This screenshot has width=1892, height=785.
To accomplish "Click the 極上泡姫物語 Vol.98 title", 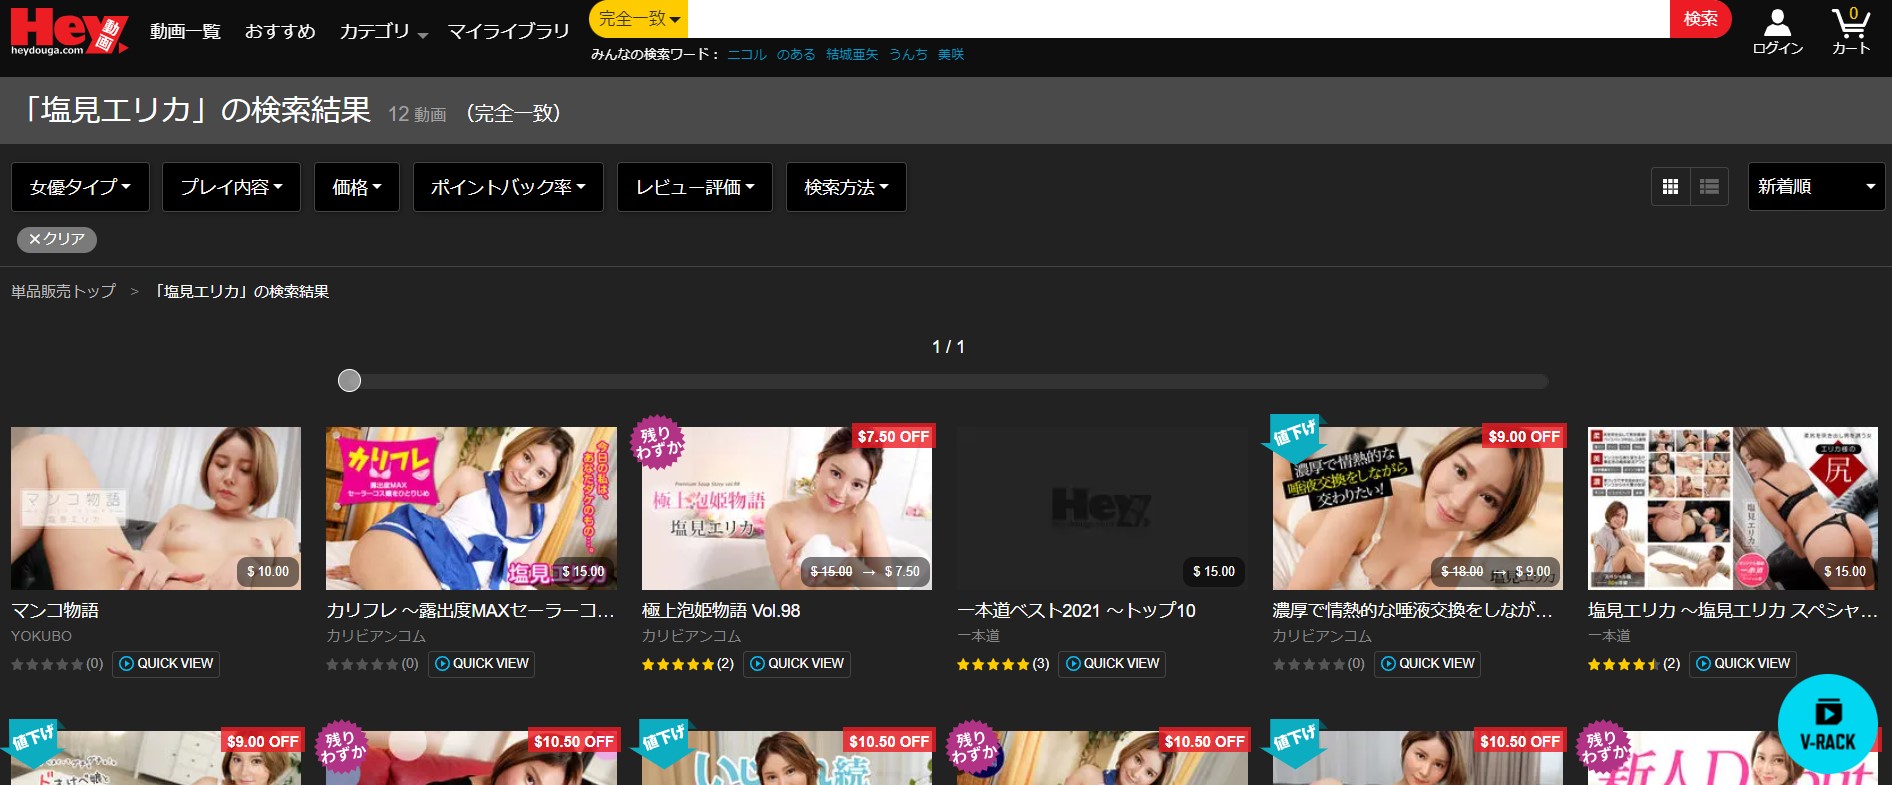I will (721, 611).
